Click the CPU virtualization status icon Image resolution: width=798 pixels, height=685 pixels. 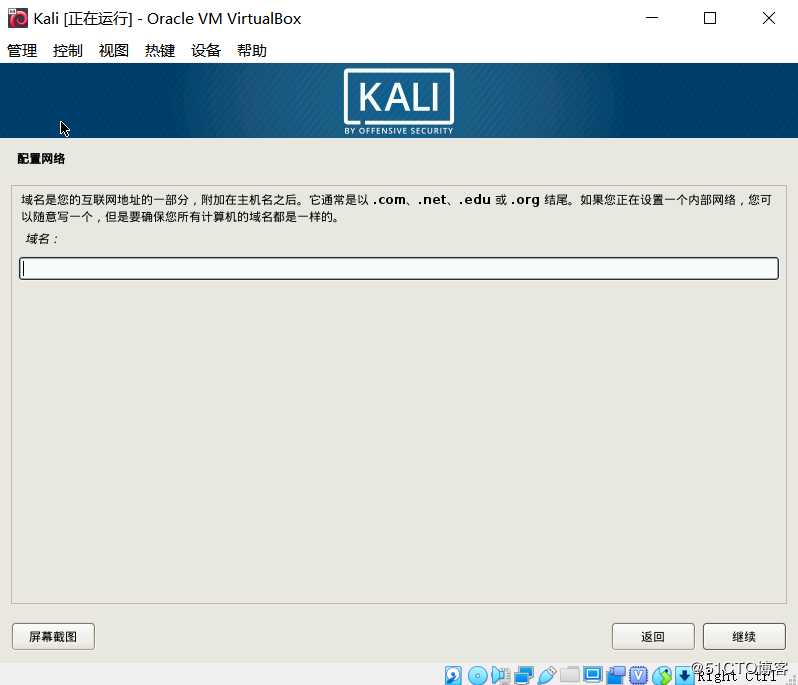click(638, 675)
